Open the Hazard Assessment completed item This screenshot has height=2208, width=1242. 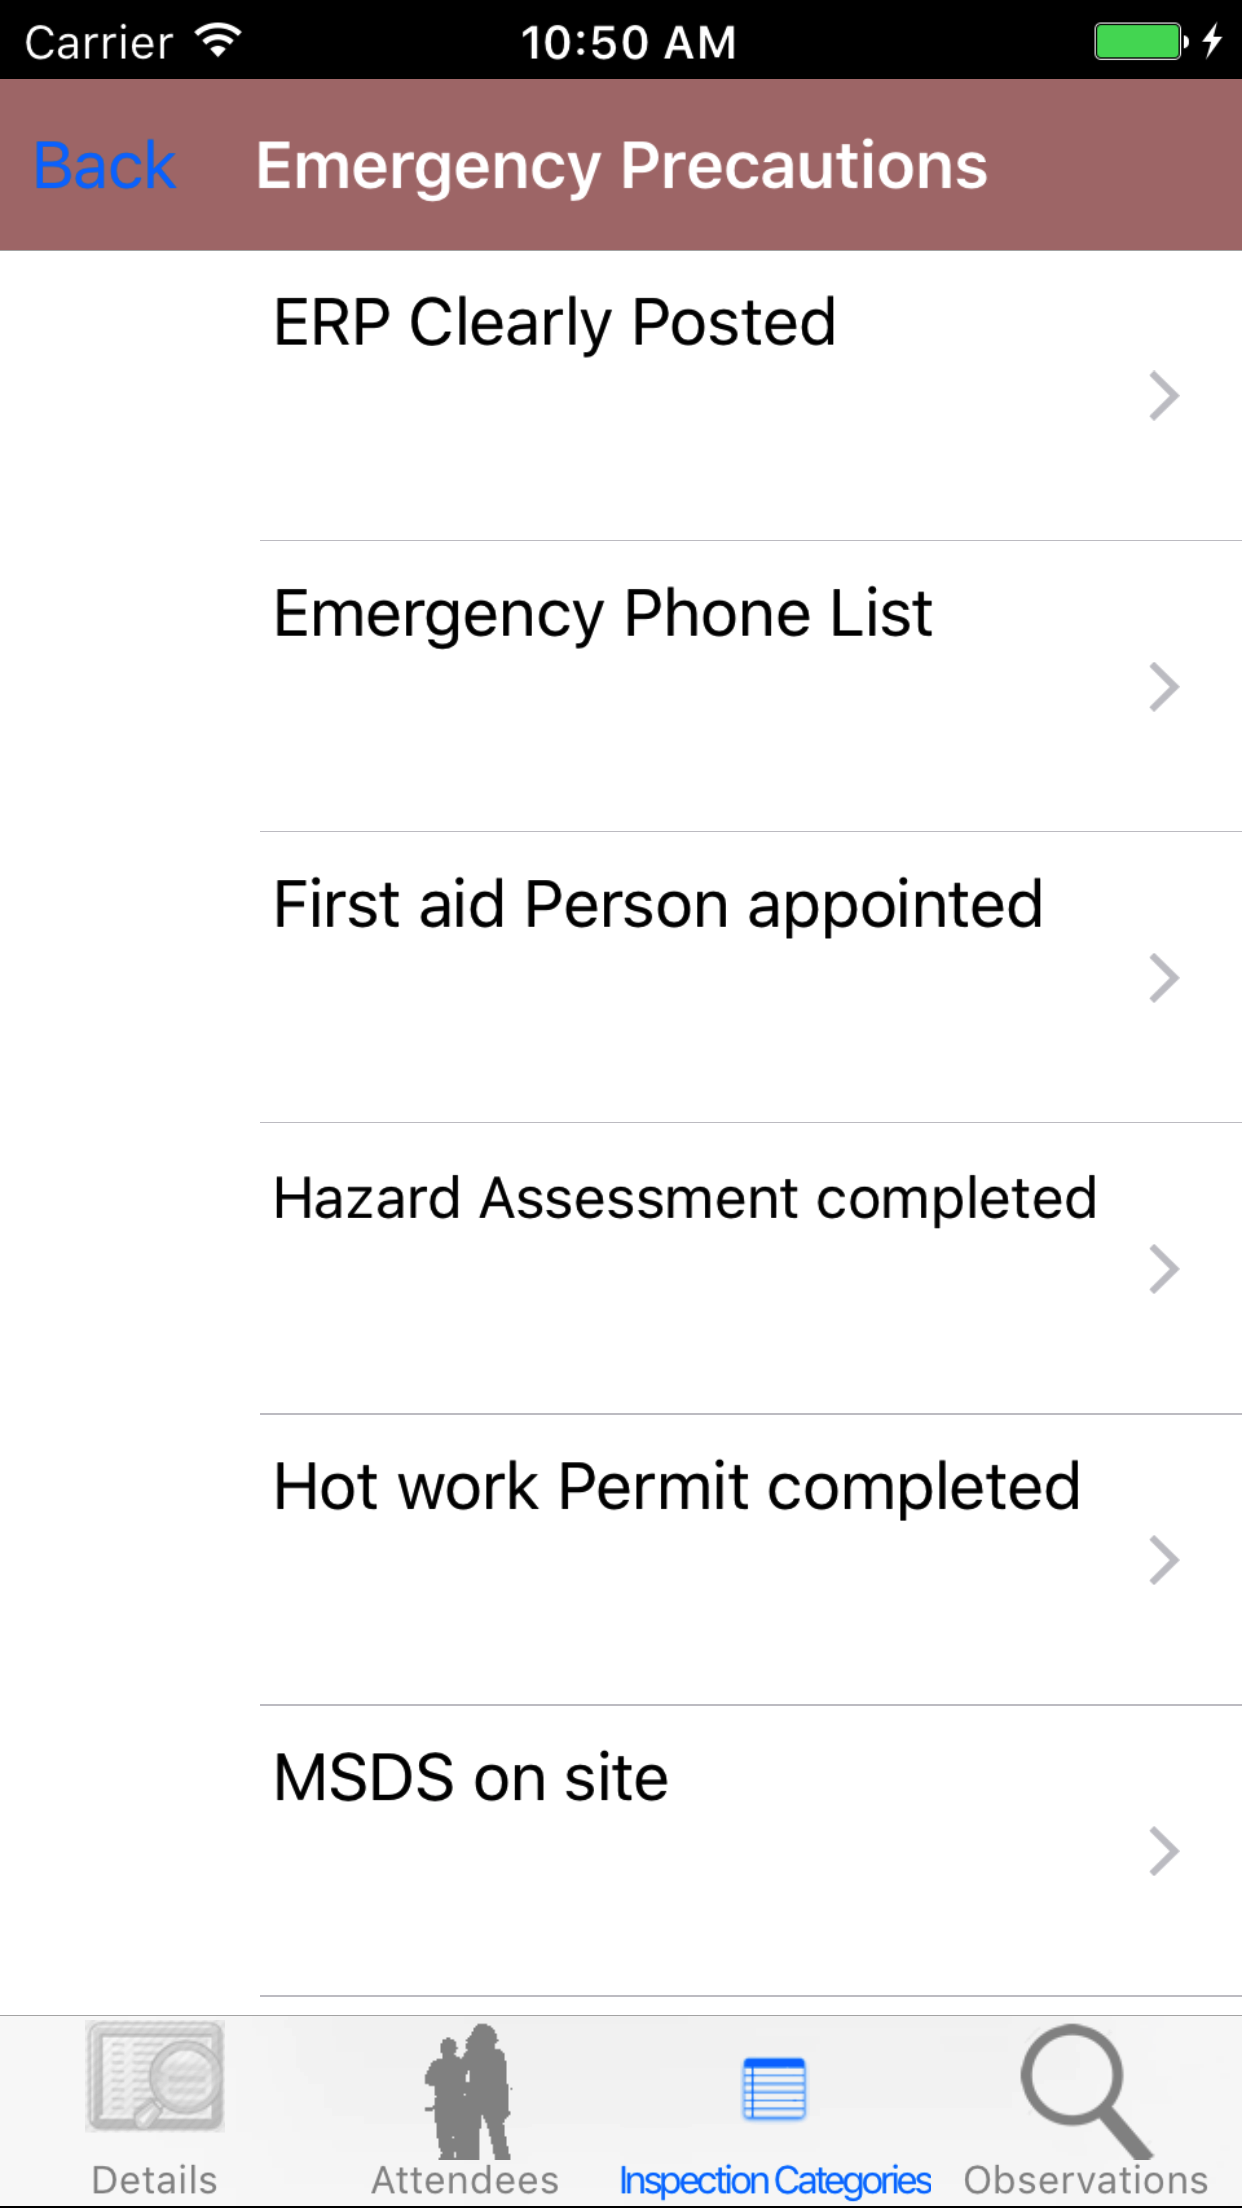pyautogui.click(x=685, y=1198)
